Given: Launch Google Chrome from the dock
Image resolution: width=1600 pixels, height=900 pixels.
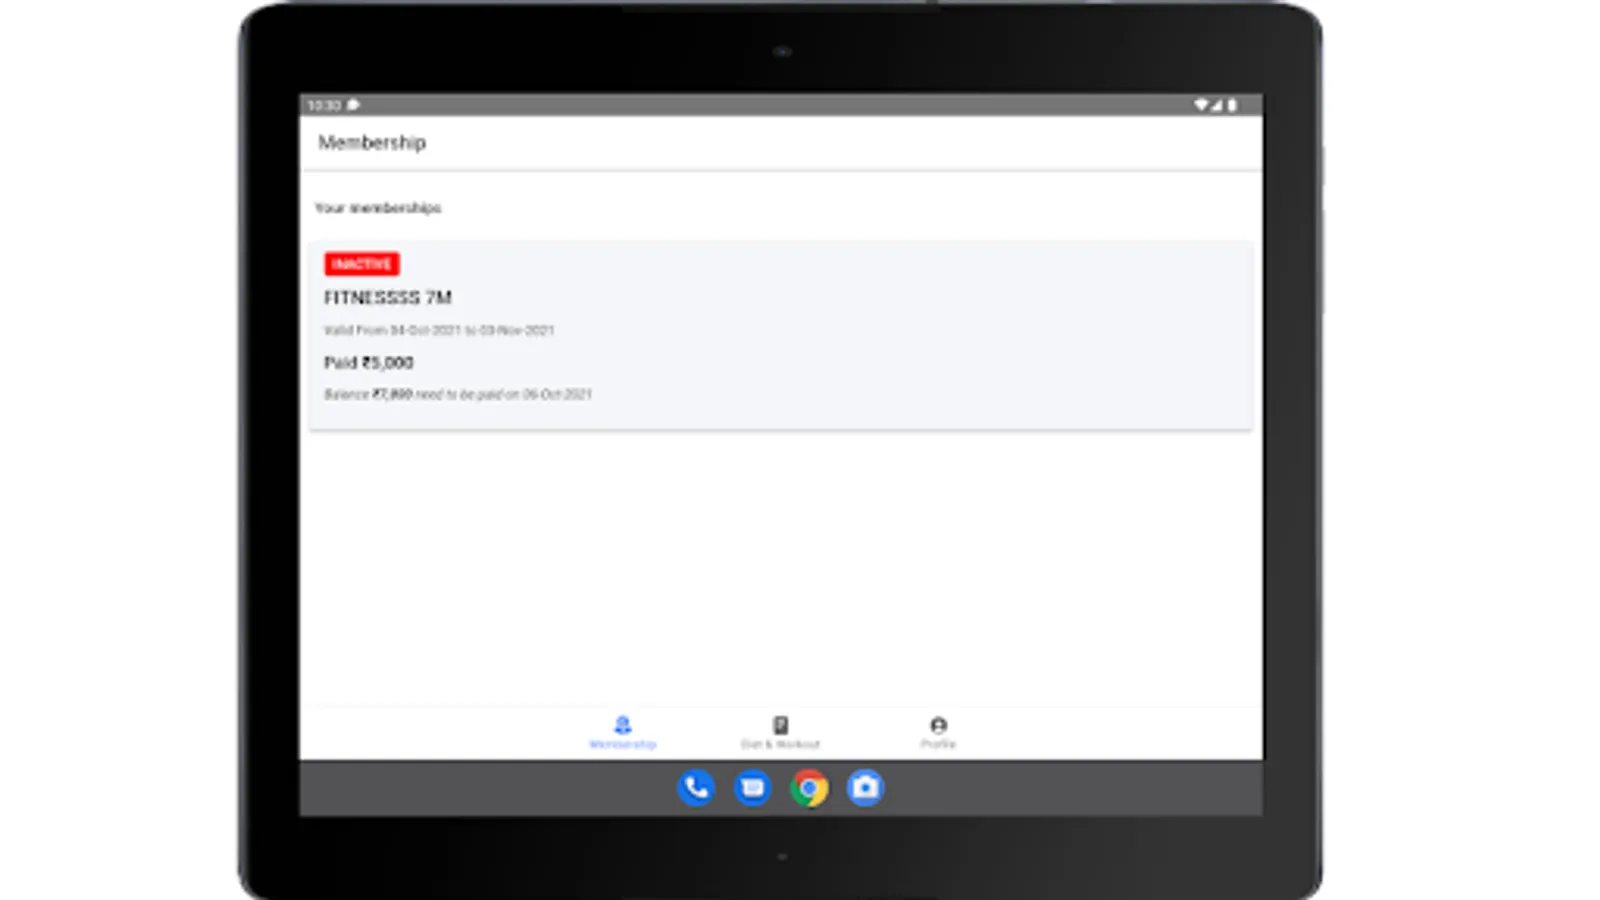Looking at the screenshot, I should point(810,789).
